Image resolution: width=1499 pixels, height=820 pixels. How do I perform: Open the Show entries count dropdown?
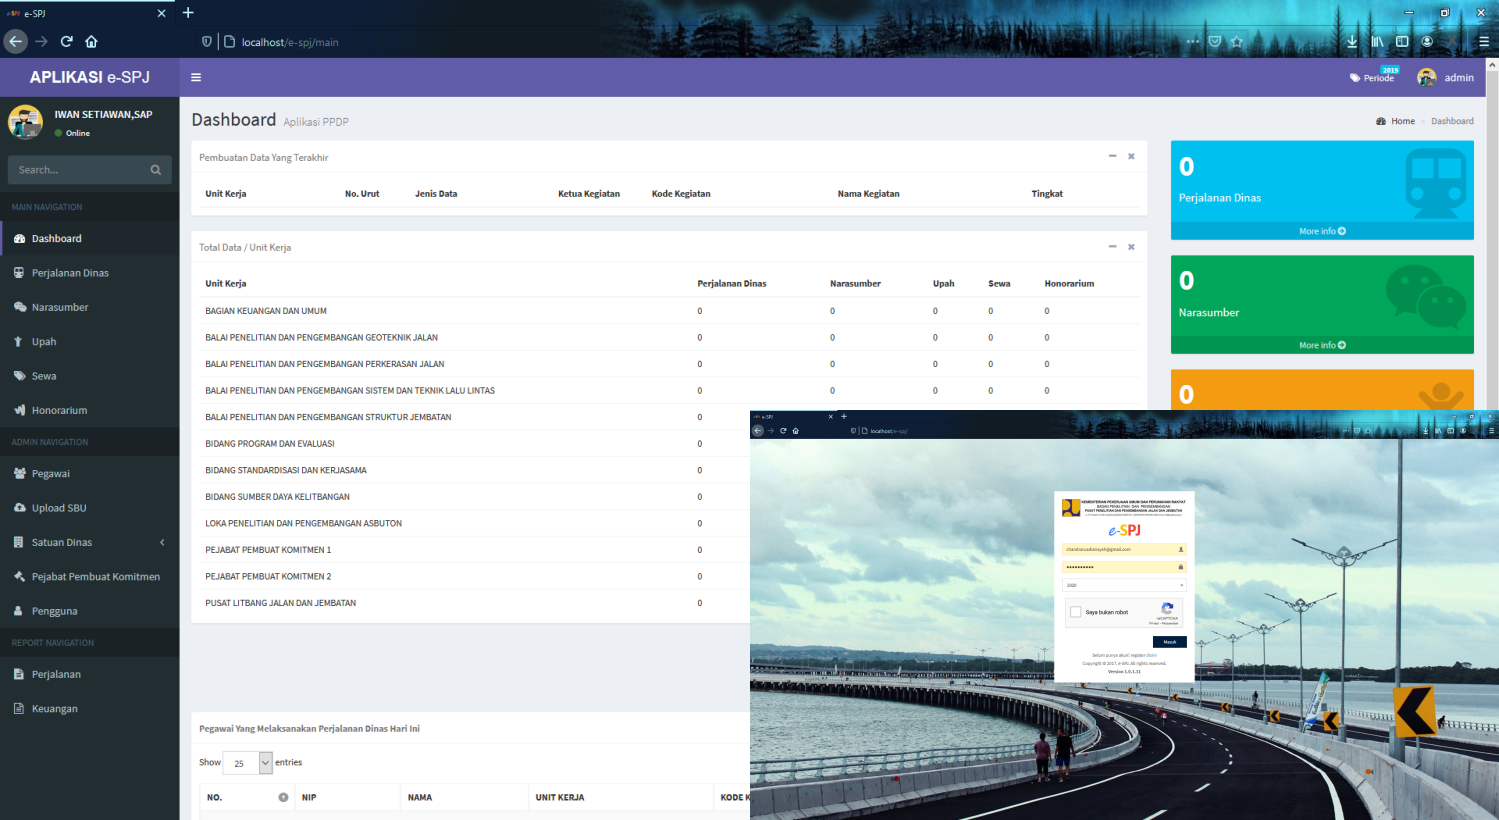pyautogui.click(x=247, y=763)
